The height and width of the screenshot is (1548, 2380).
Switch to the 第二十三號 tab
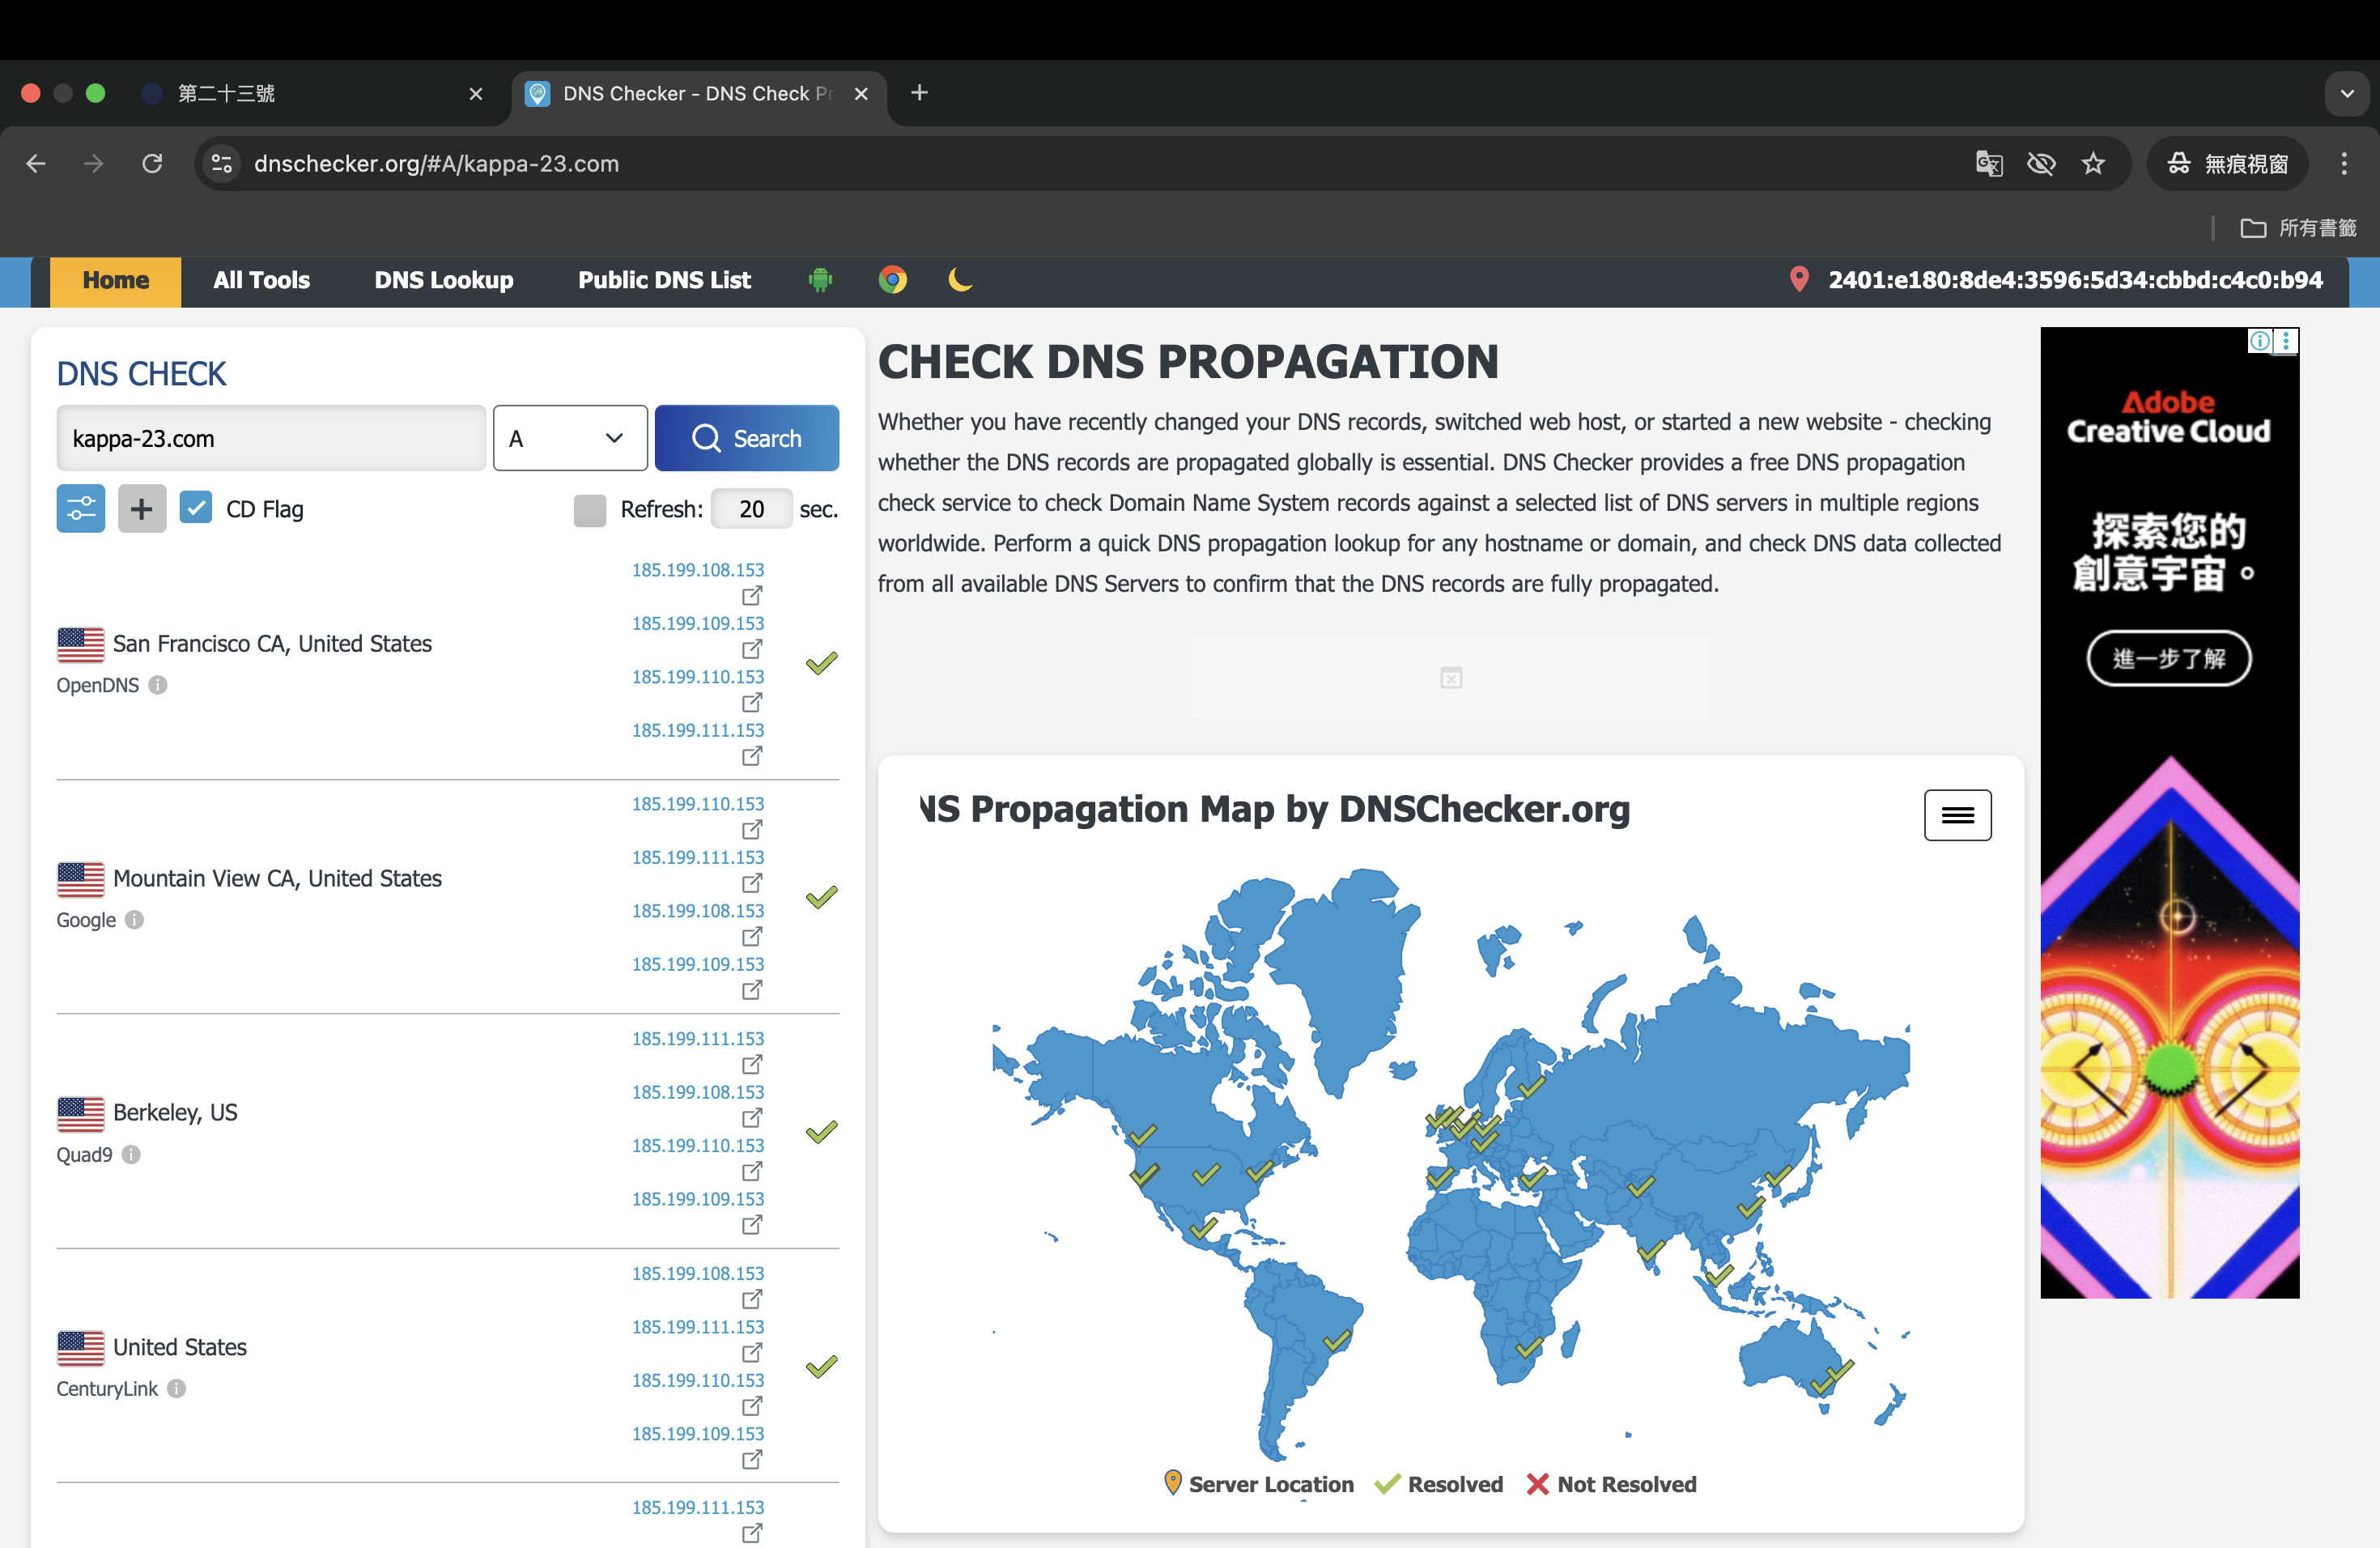(x=300, y=93)
